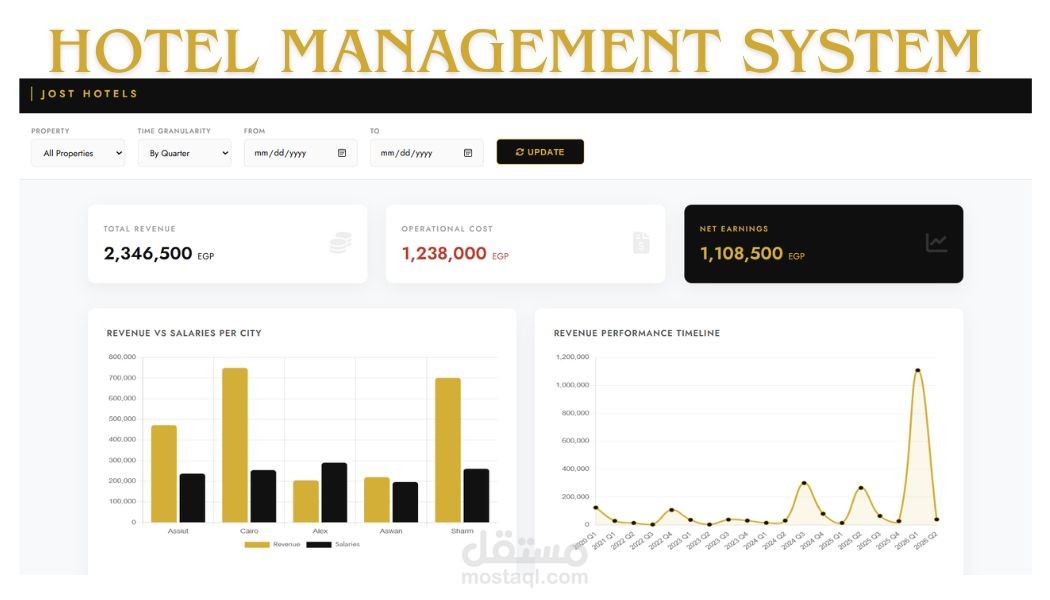The width and height of the screenshot is (1050, 600).
Task: Open the Time Granularity dropdown By Quarter
Action: click(x=185, y=153)
